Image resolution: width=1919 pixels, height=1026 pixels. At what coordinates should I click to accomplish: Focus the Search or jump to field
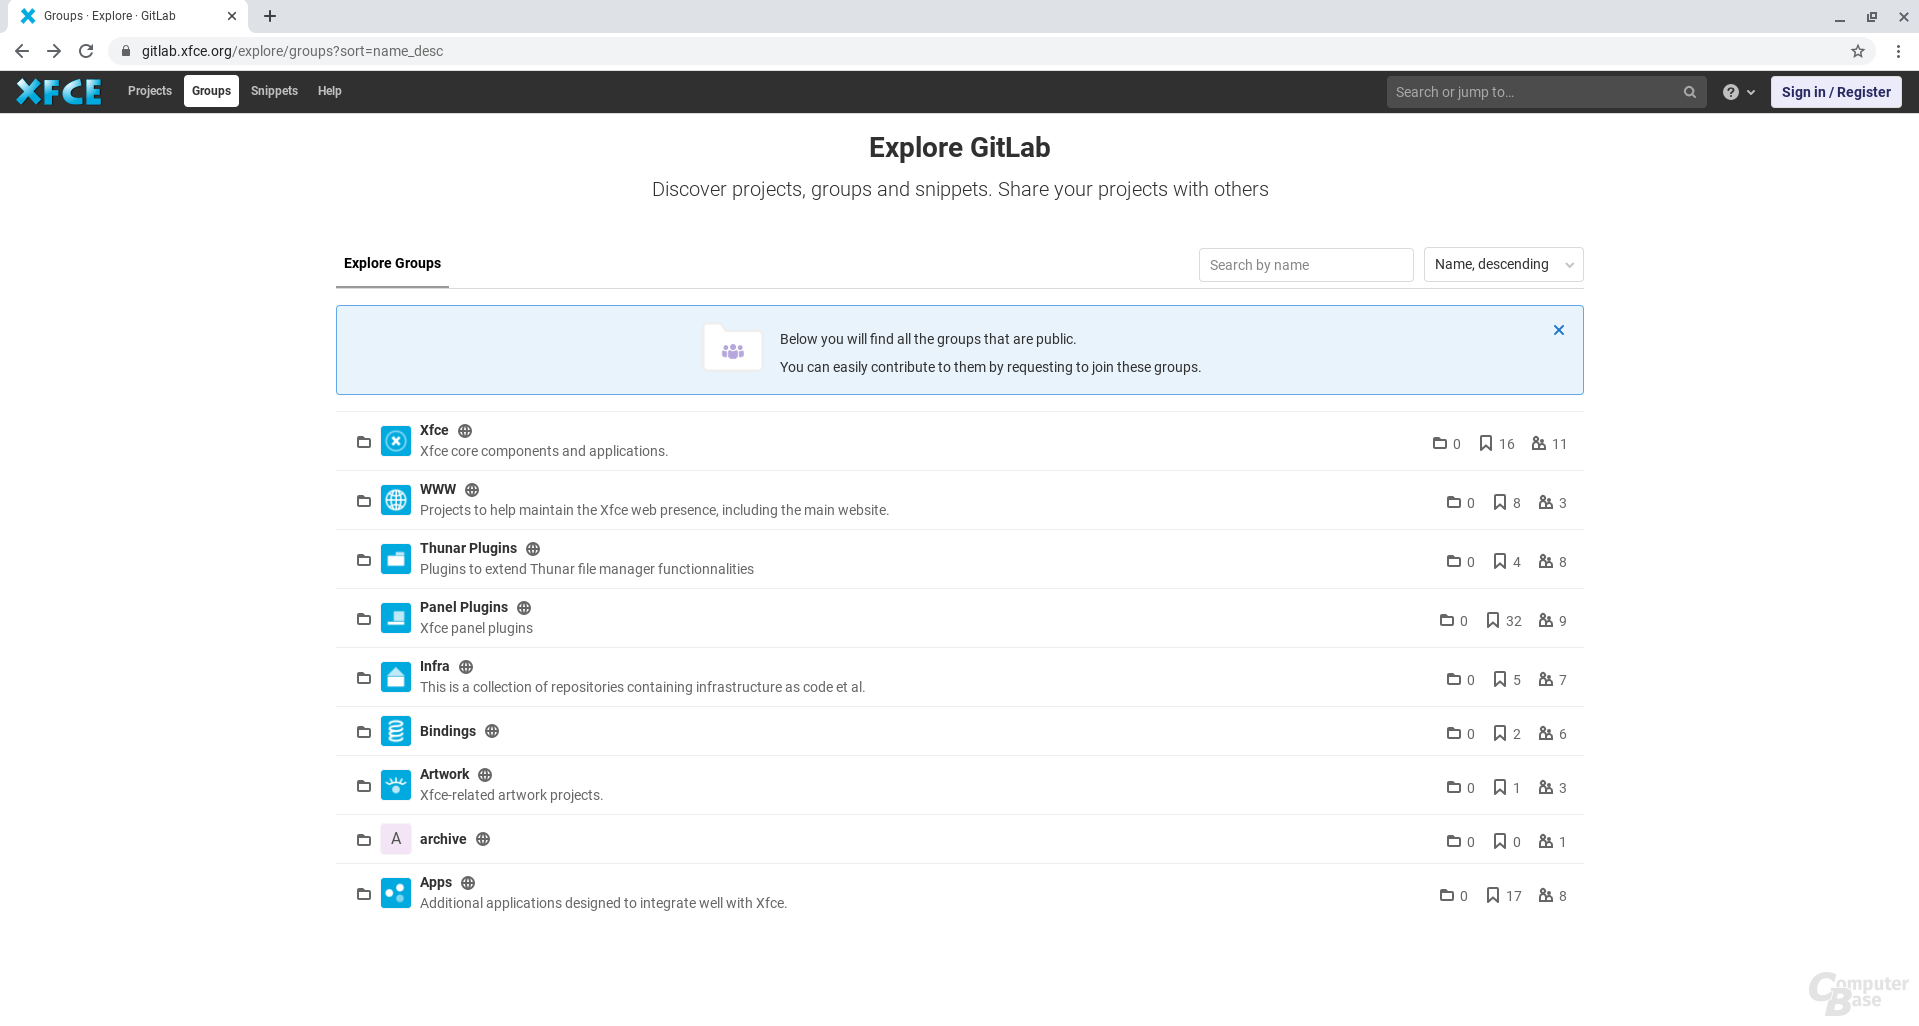(1546, 92)
